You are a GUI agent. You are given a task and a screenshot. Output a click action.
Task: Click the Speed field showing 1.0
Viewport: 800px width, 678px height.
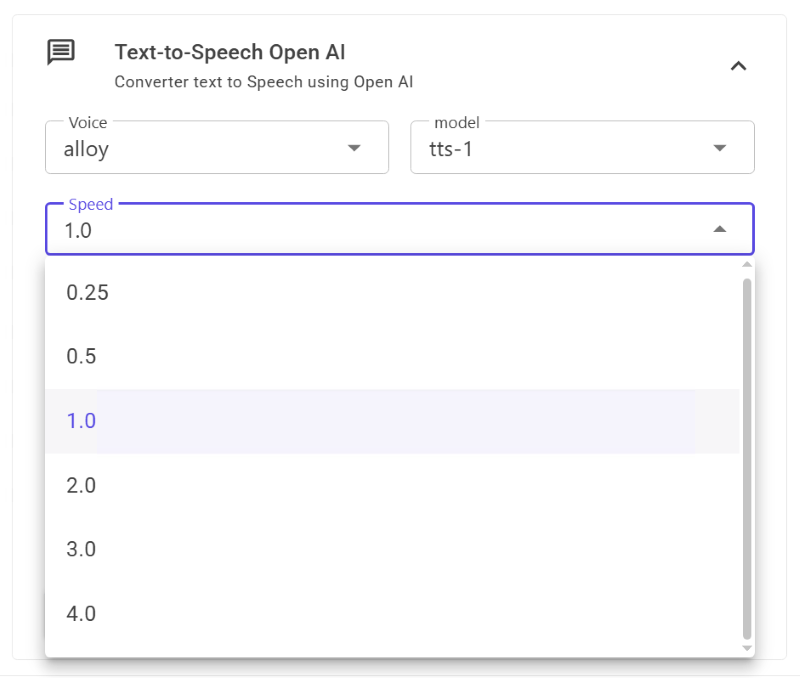pos(380,231)
